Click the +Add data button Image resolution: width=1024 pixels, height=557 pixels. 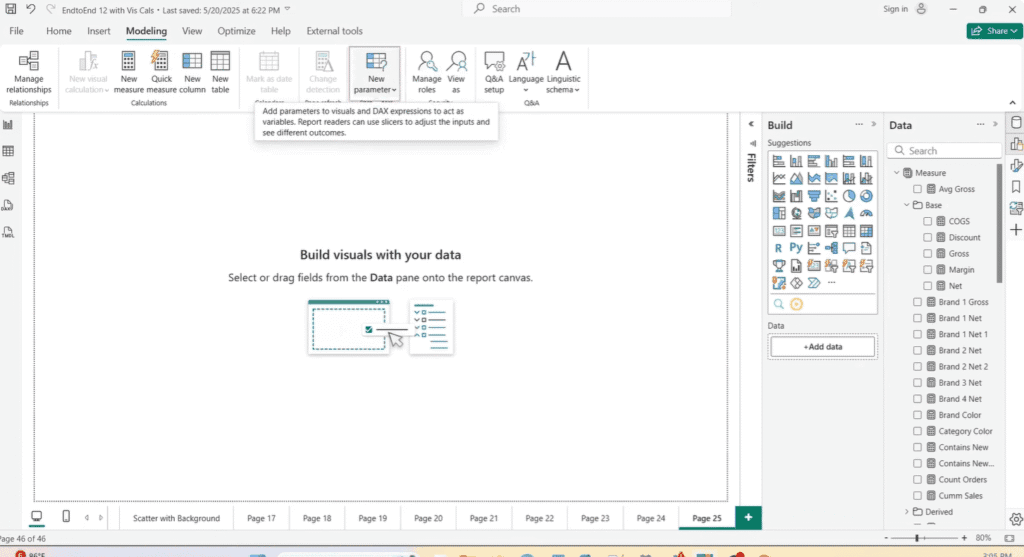click(x=823, y=347)
